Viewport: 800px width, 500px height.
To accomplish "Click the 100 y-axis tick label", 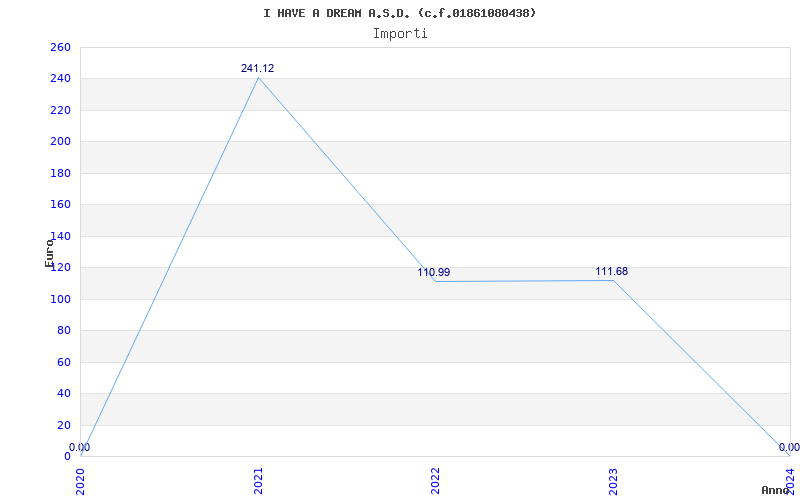I will pos(60,299).
